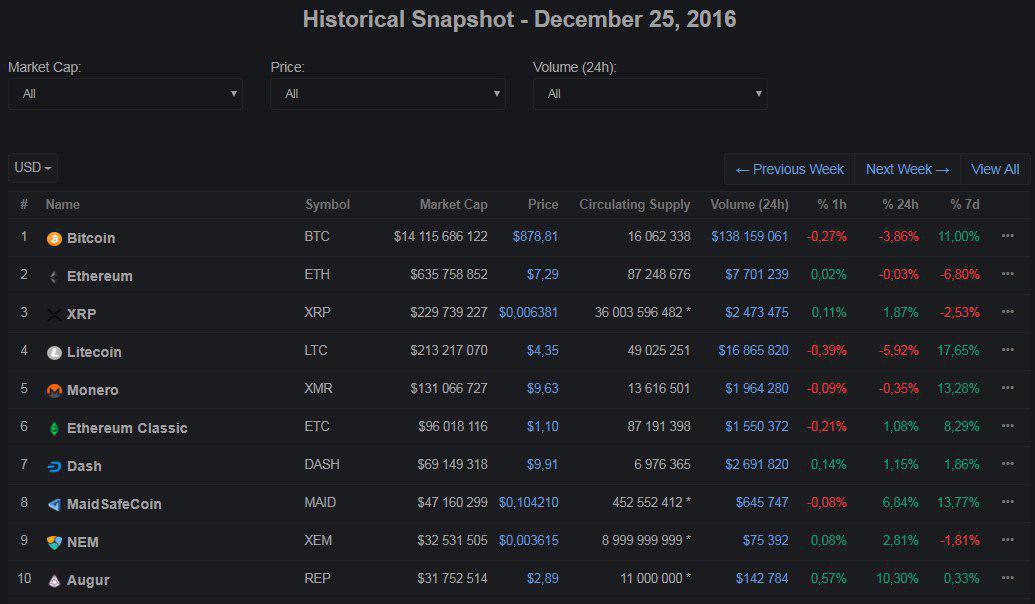Viewport: 1035px width, 604px height.
Task: Open the MaidSafeCoin name link
Action: pos(114,504)
